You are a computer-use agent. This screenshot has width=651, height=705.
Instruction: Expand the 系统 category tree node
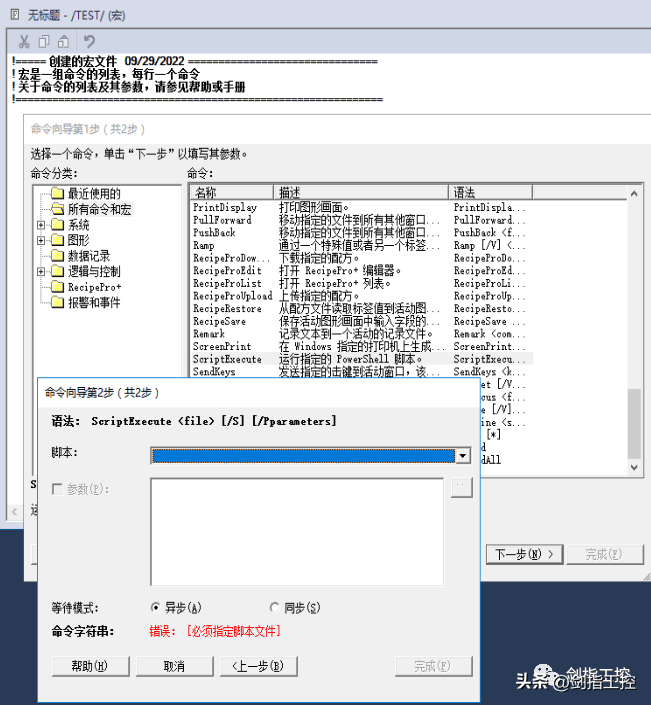pos(41,225)
